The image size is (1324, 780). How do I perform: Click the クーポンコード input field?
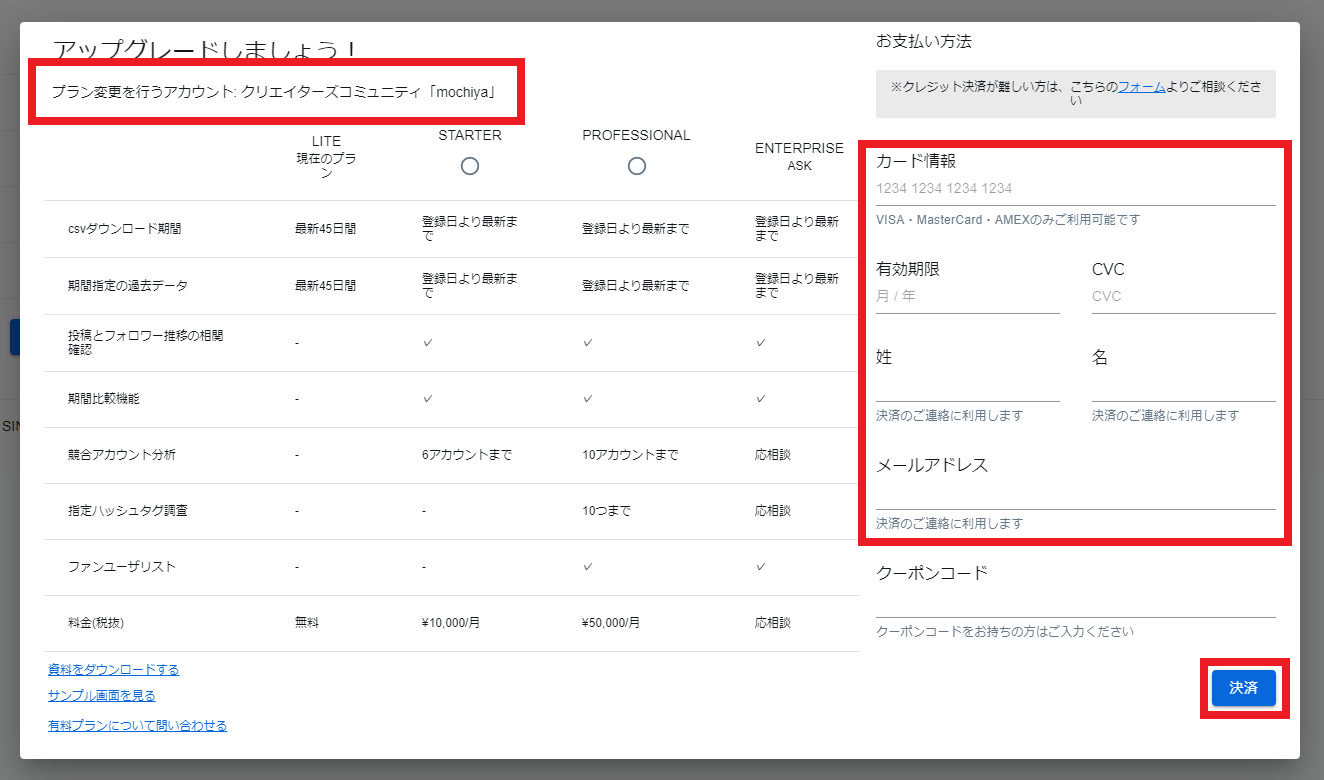1075,603
